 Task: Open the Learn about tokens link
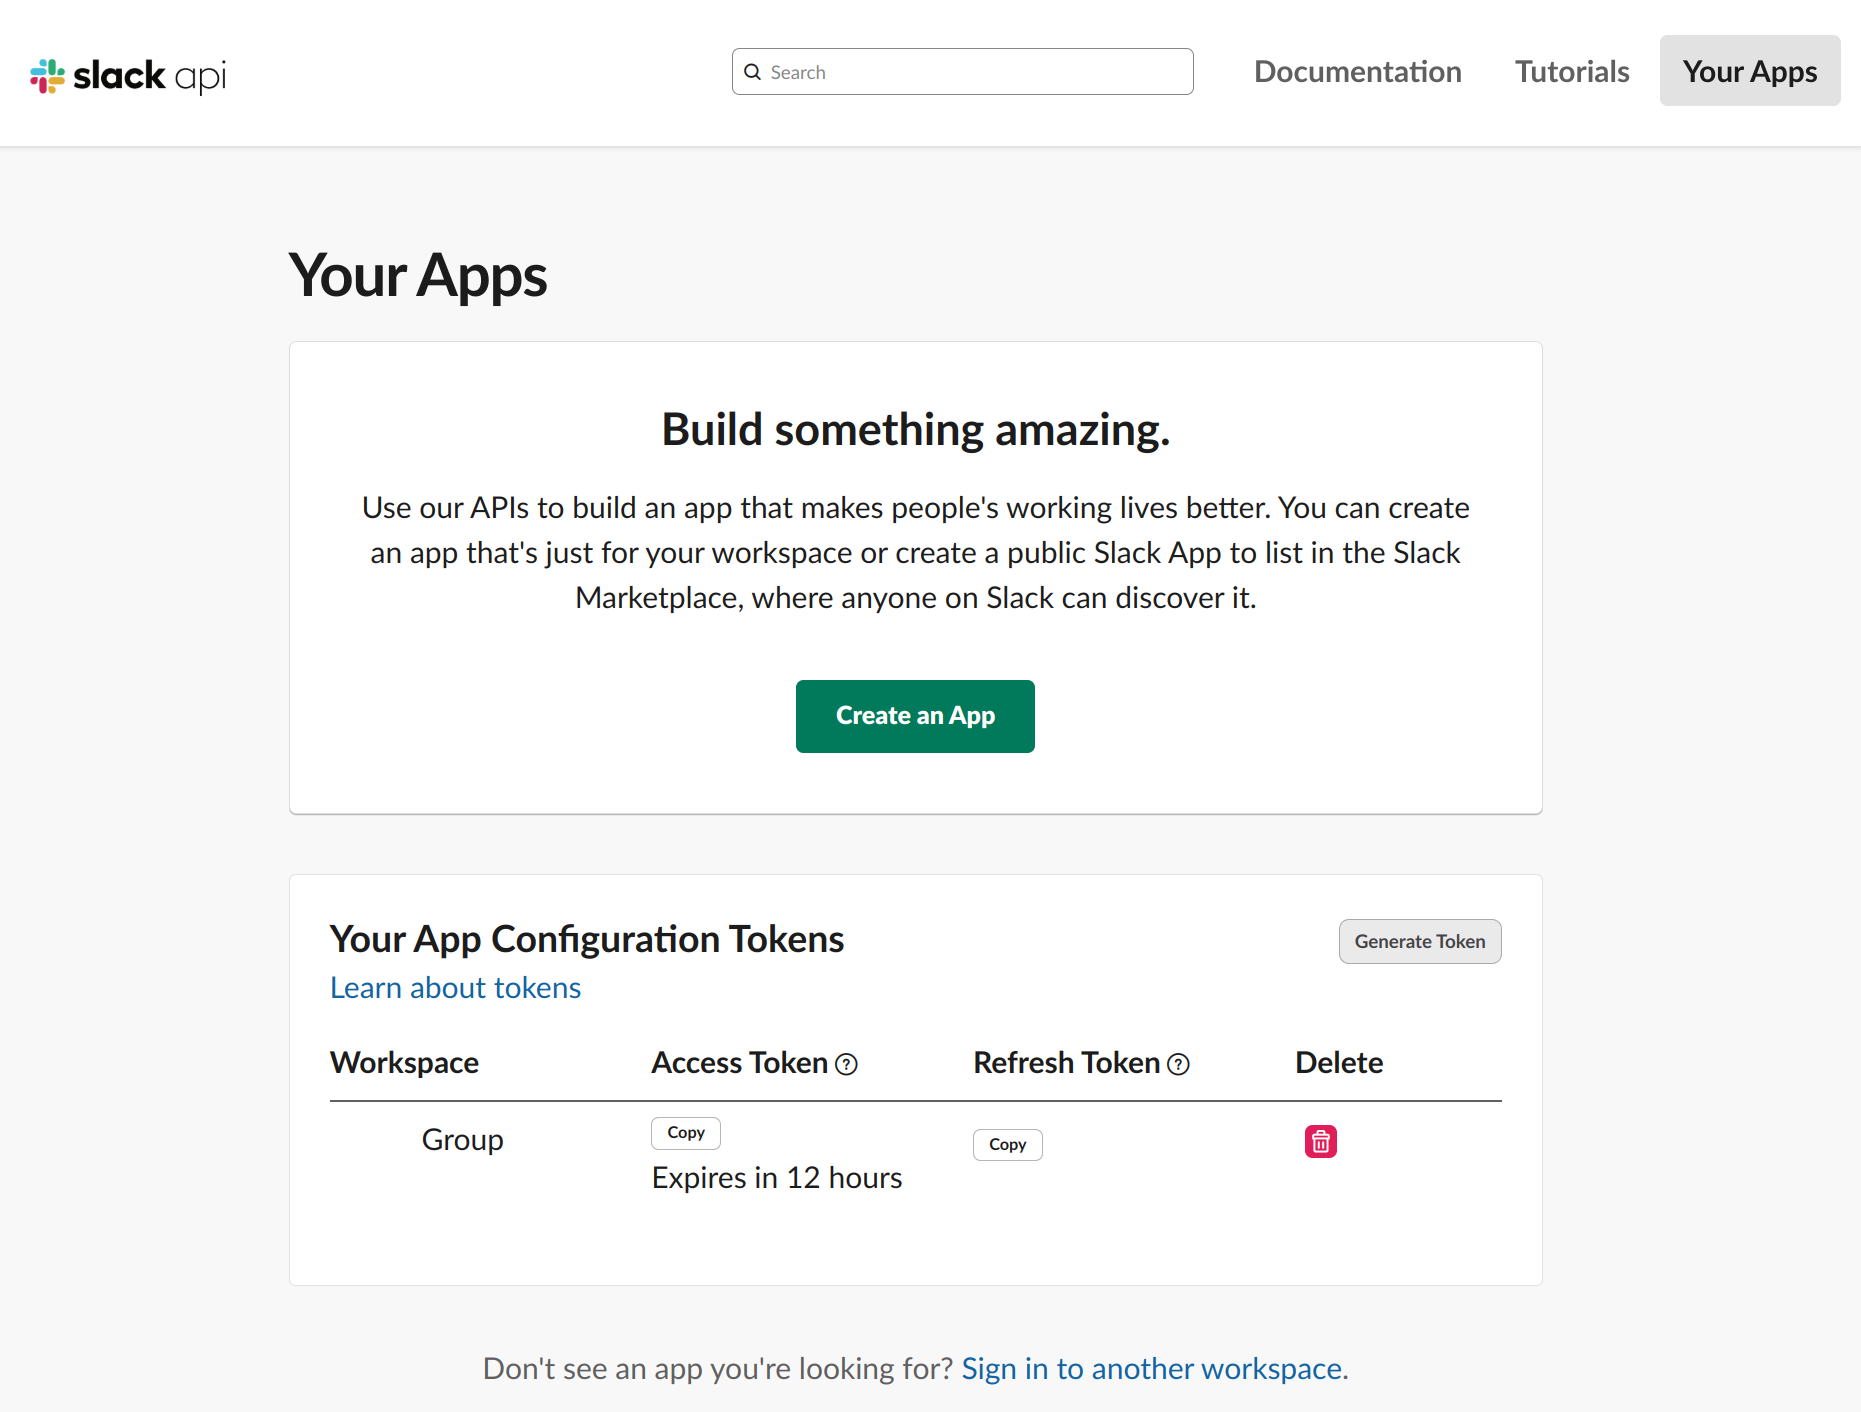(x=455, y=988)
